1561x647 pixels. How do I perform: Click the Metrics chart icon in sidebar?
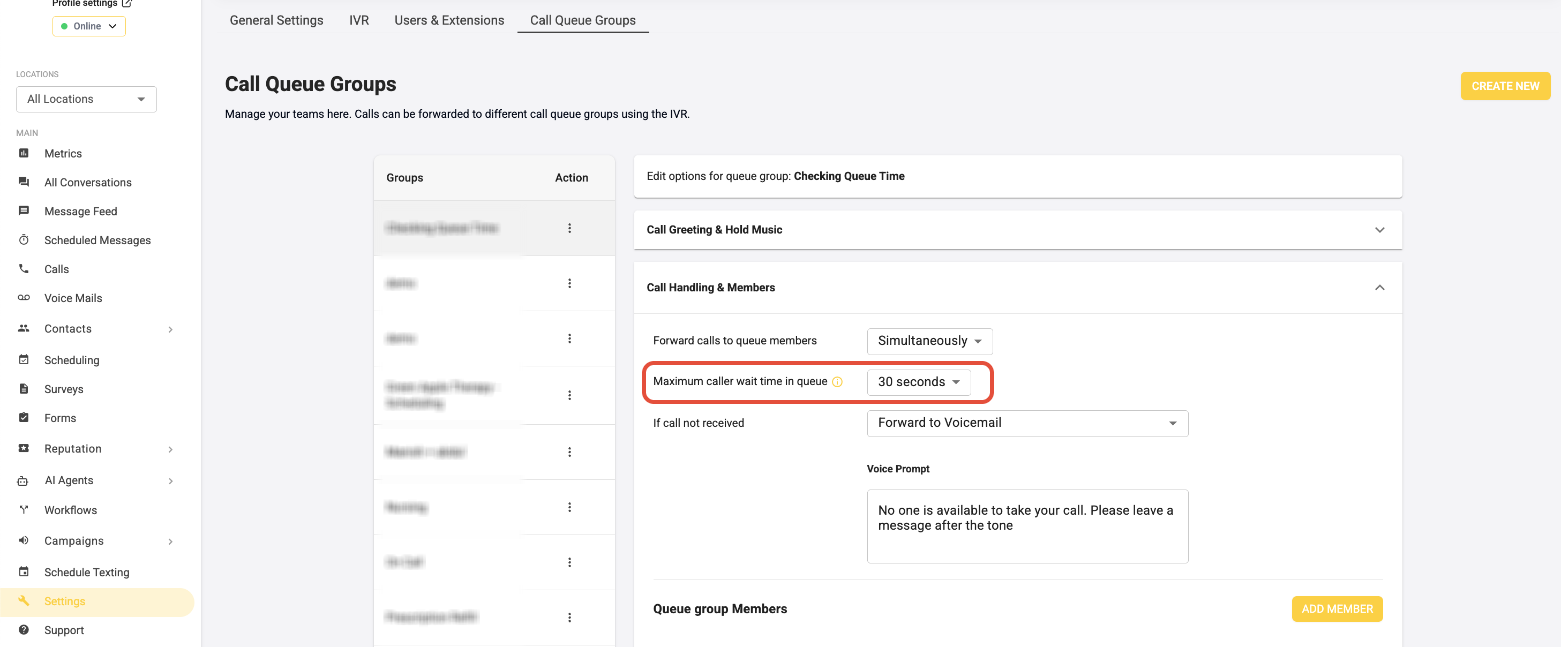coord(24,153)
